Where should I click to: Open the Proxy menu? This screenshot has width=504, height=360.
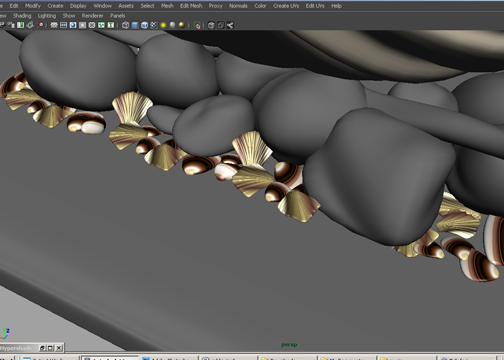[x=216, y=6]
